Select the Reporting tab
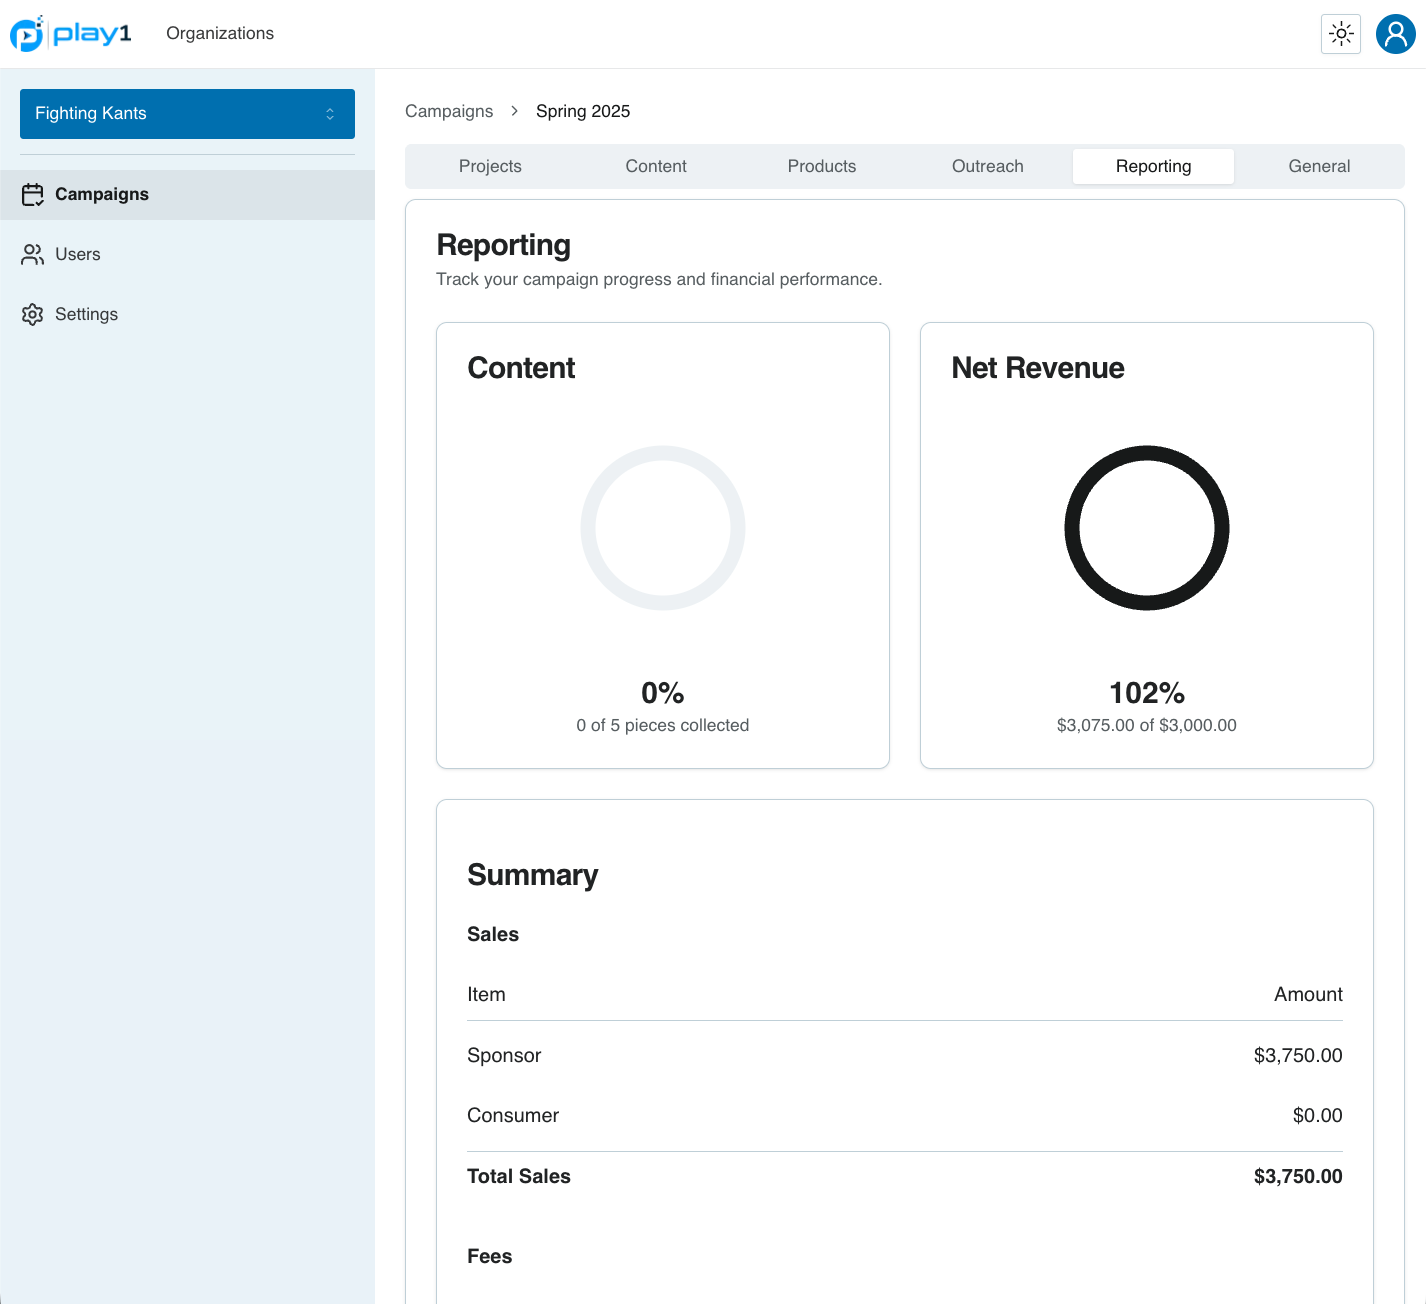The height and width of the screenshot is (1304, 1426). pos(1153,166)
